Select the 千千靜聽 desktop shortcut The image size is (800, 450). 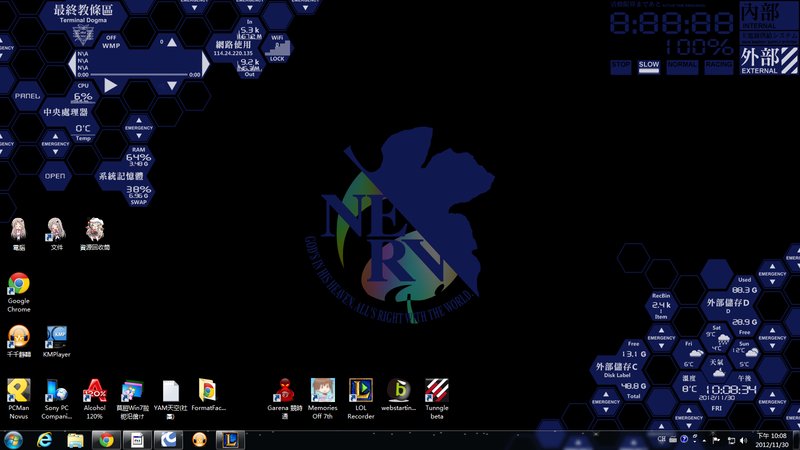[x=19, y=341]
